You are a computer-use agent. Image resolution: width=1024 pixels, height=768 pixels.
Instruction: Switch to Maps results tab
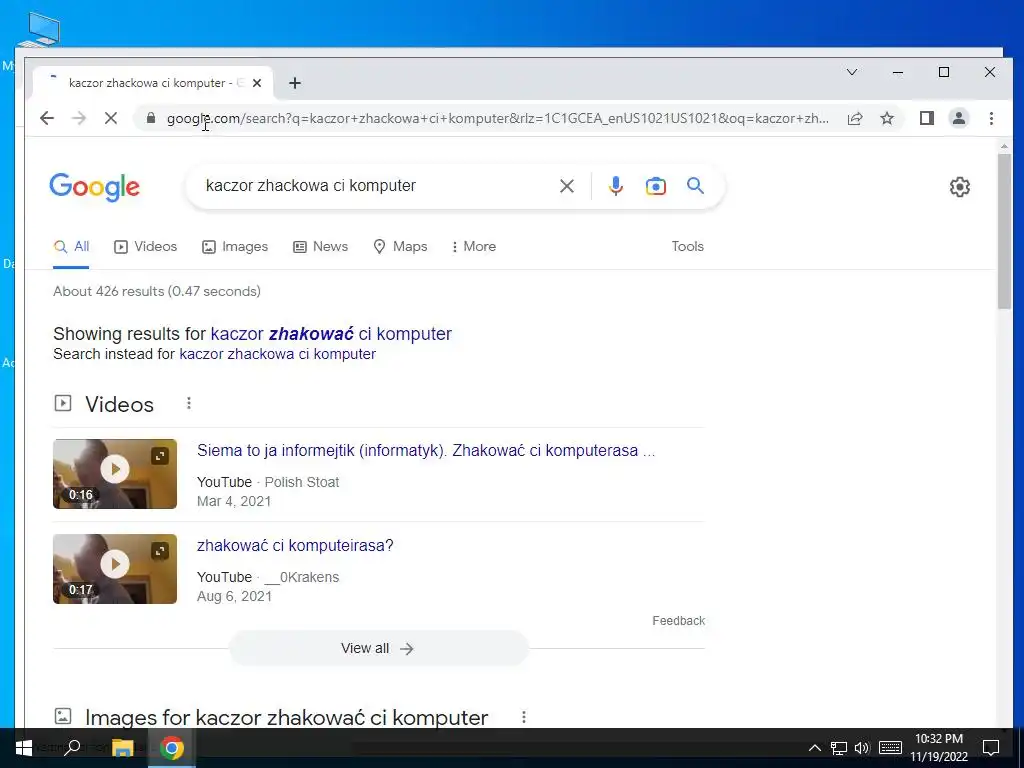point(400,247)
